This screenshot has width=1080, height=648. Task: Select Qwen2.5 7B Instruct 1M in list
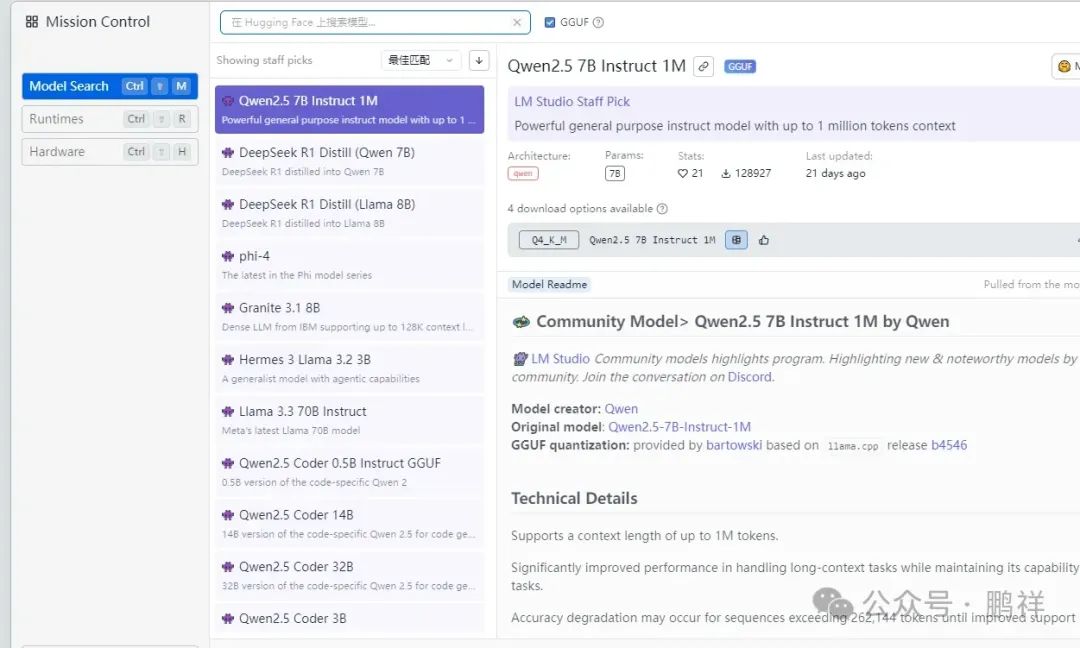pos(349,109)
